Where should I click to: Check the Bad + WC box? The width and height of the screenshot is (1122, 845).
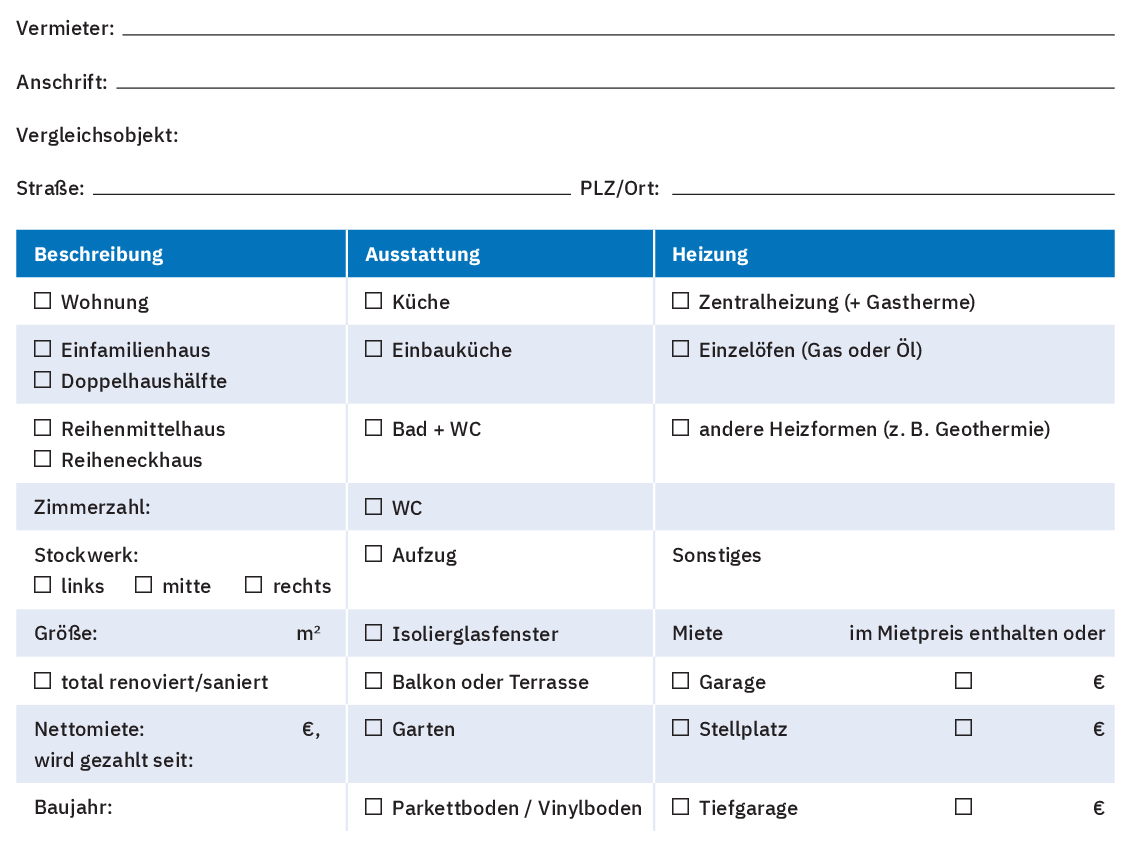pyautogui.click(x=373, y=428)
